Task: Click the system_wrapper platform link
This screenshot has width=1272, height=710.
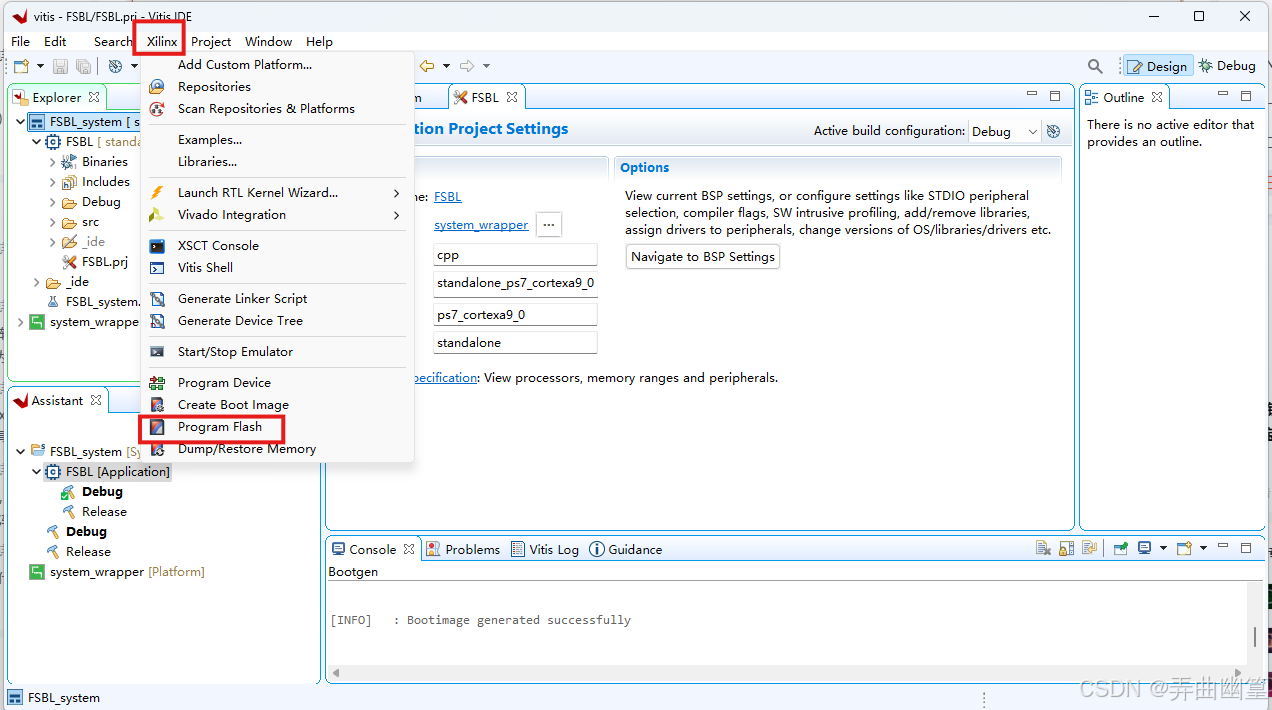Action: 481,225
